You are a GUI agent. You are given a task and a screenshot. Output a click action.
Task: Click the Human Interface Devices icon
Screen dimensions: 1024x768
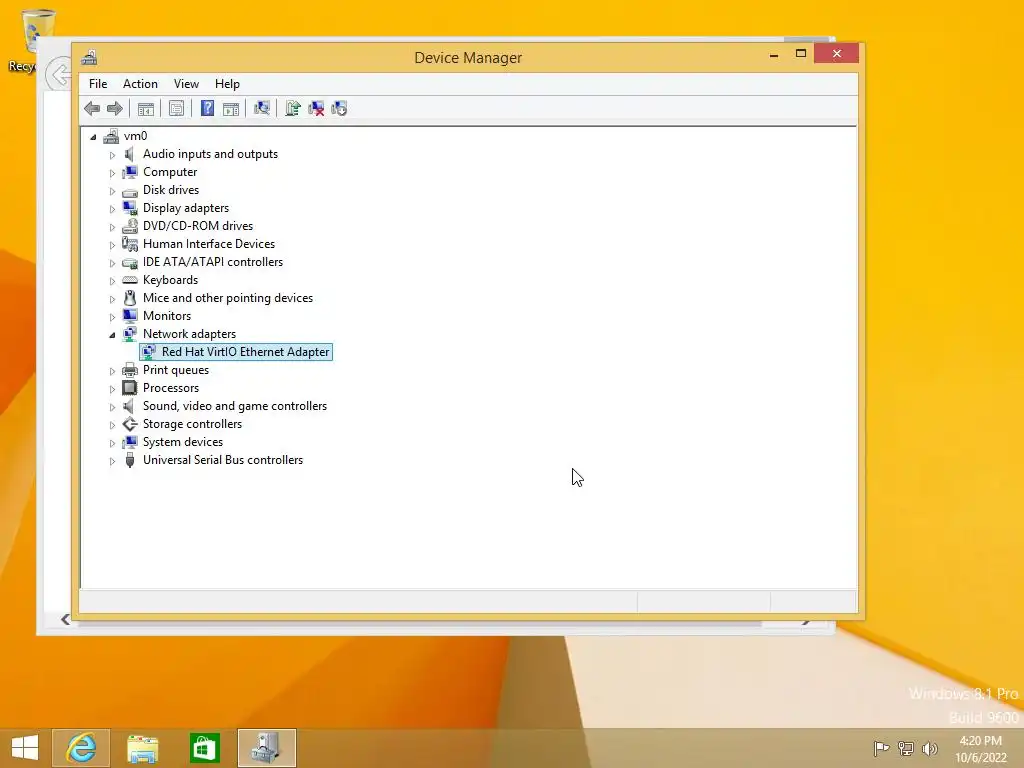[x=130, y=244]
